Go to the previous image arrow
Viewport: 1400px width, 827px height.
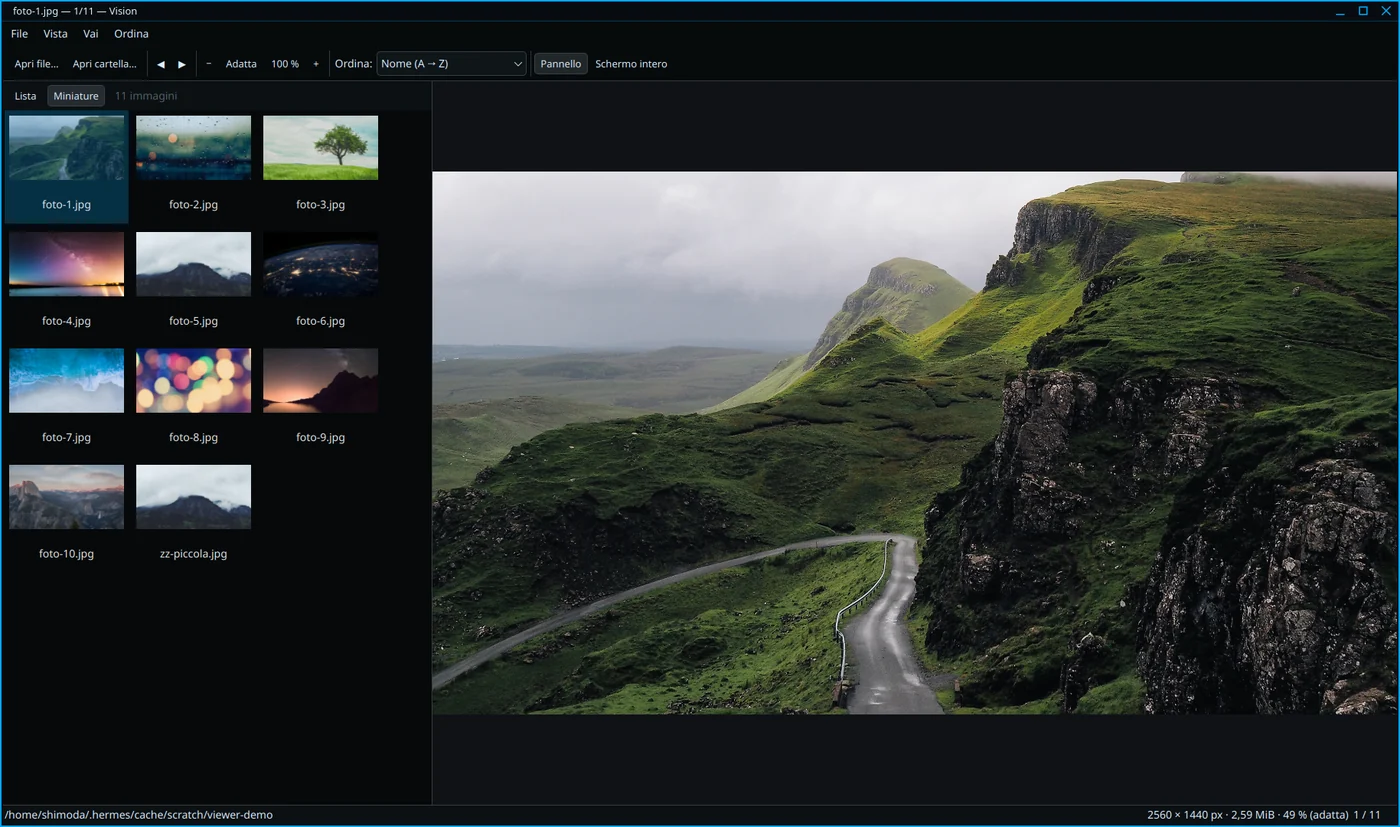(x=161, y=64)
